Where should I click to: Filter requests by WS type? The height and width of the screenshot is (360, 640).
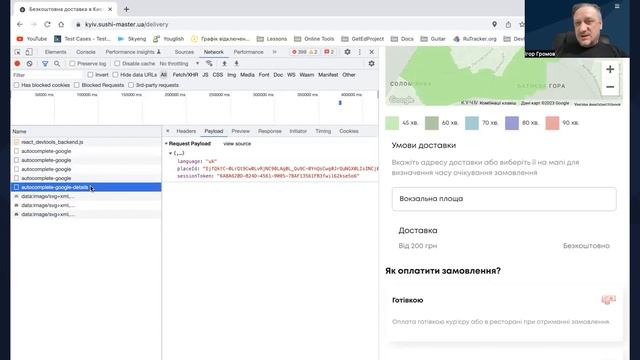point(291,75)
